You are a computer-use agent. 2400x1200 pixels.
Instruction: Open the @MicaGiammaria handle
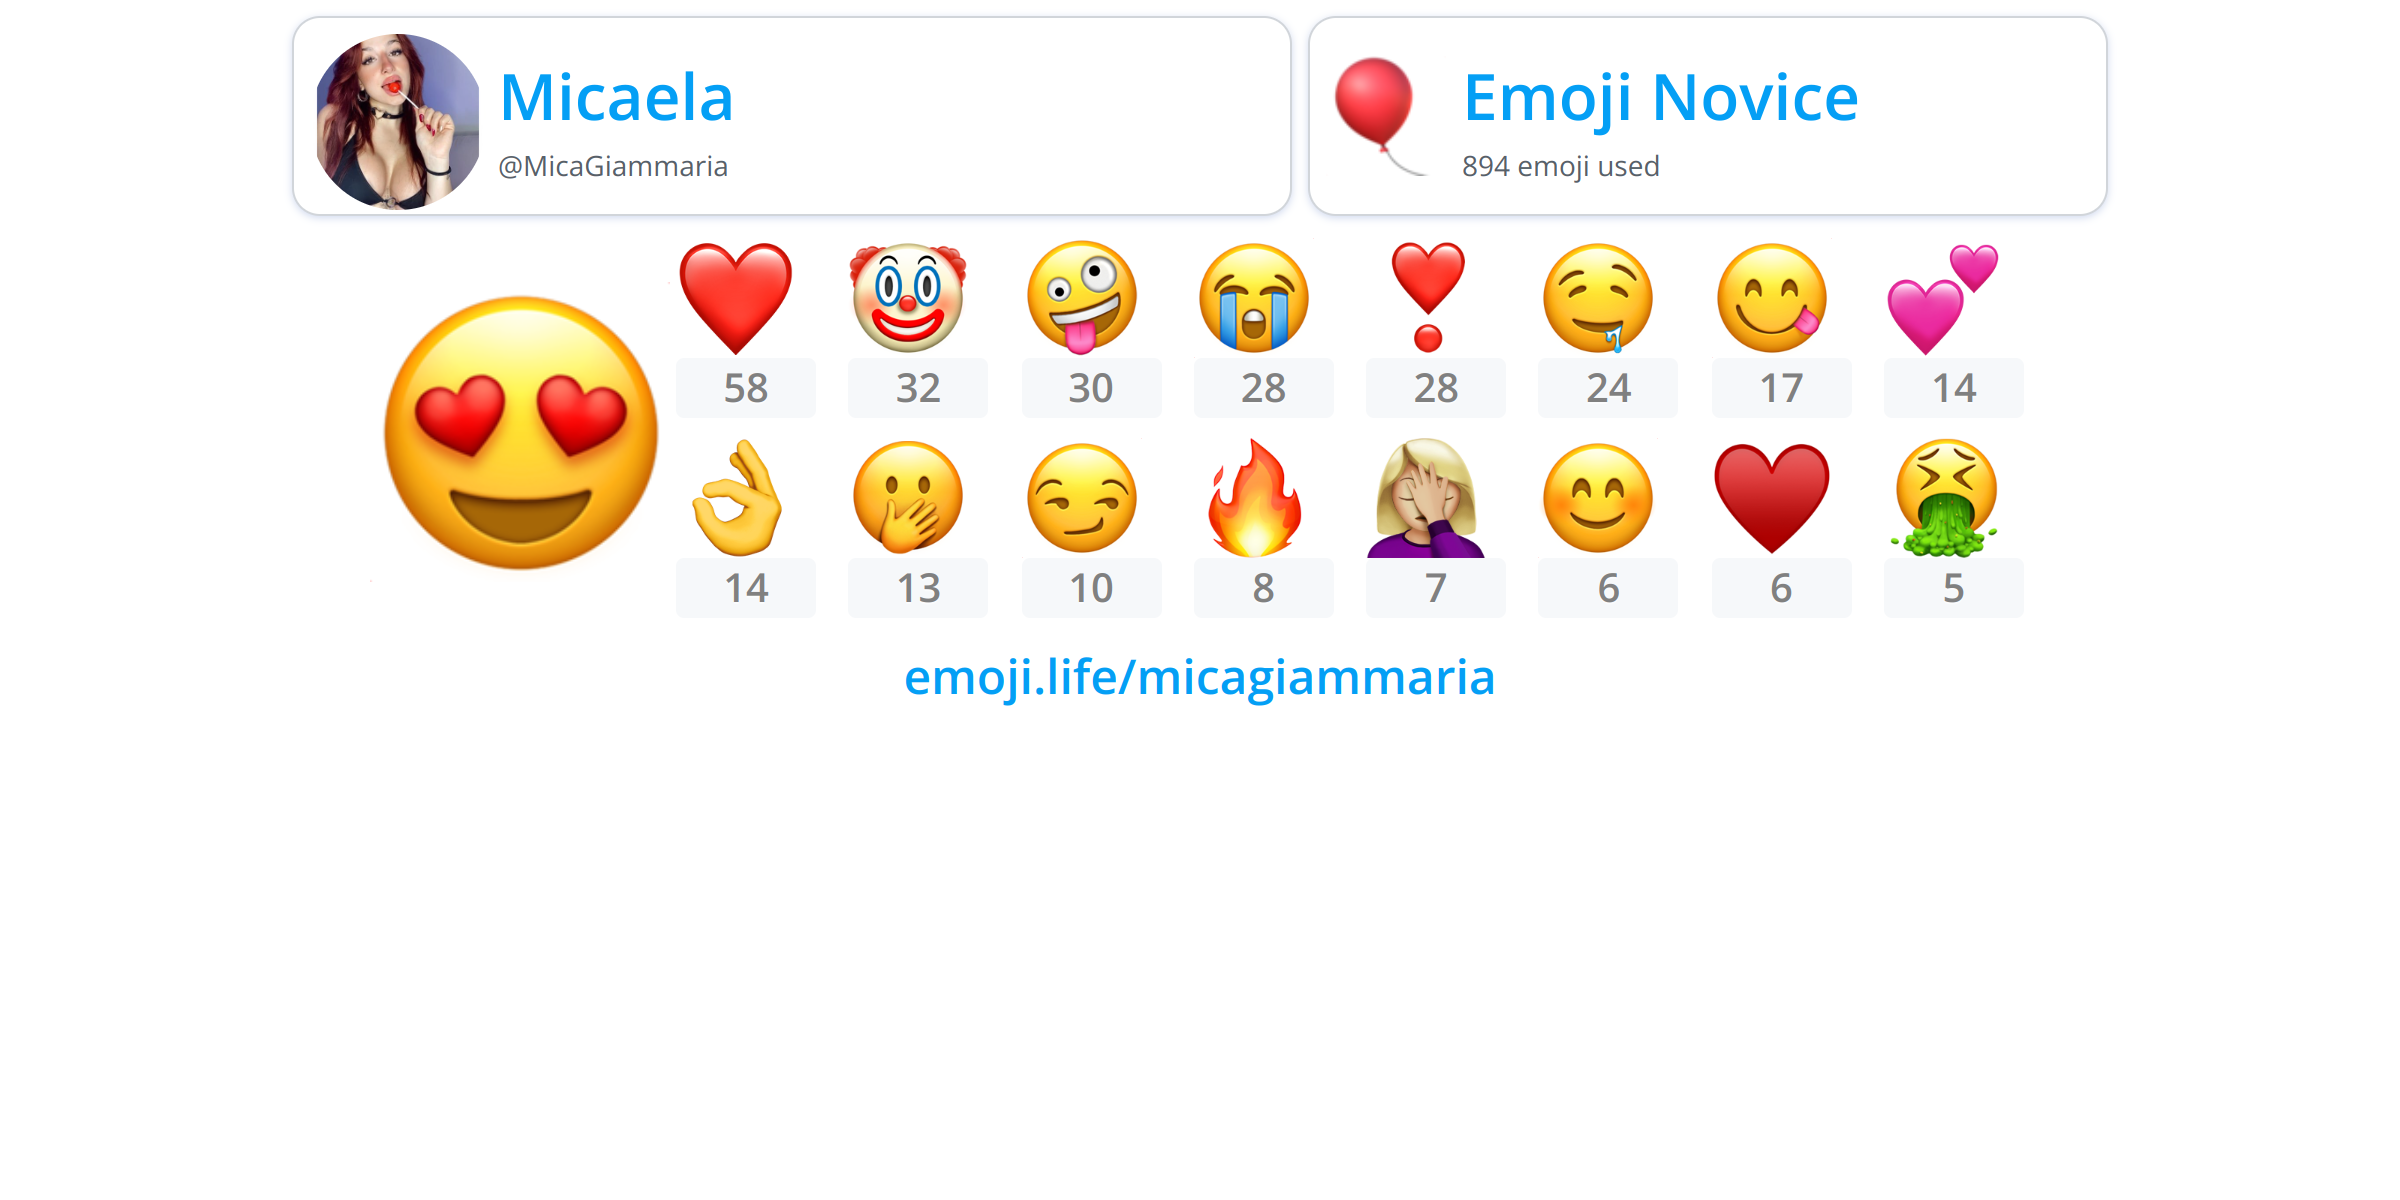point(613,166)
